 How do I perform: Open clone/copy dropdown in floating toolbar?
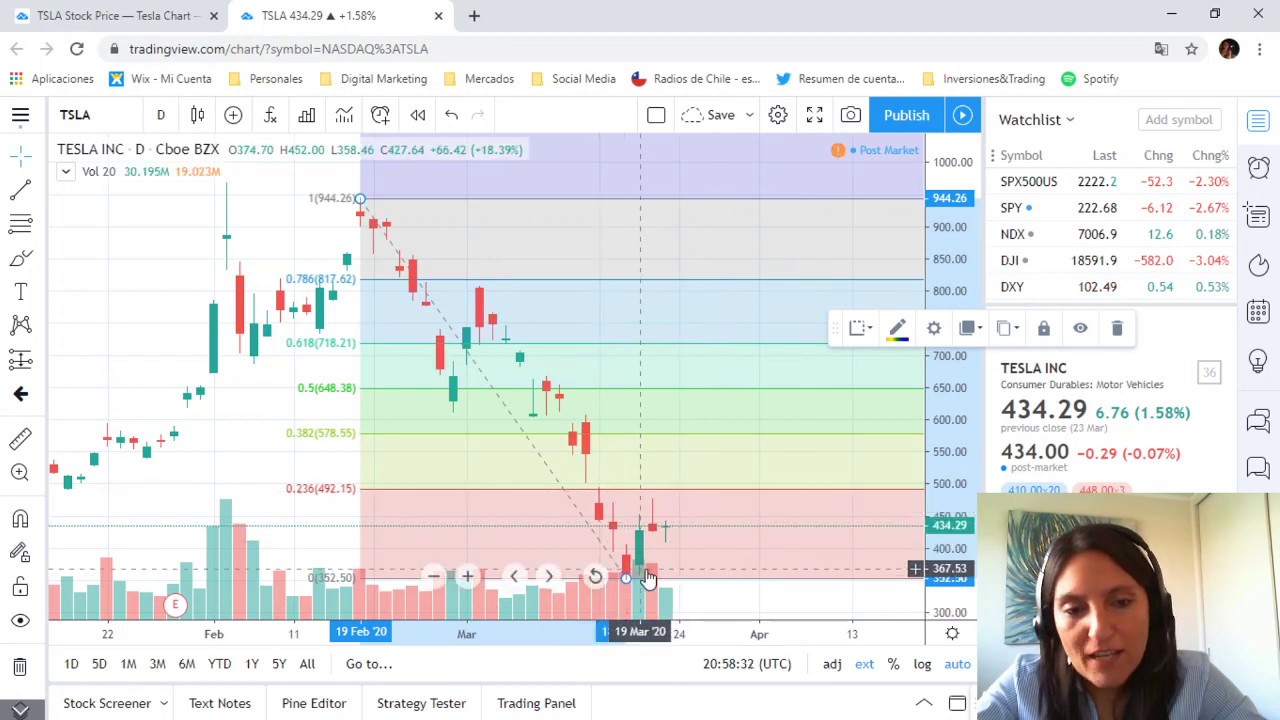coord(1007,328)
